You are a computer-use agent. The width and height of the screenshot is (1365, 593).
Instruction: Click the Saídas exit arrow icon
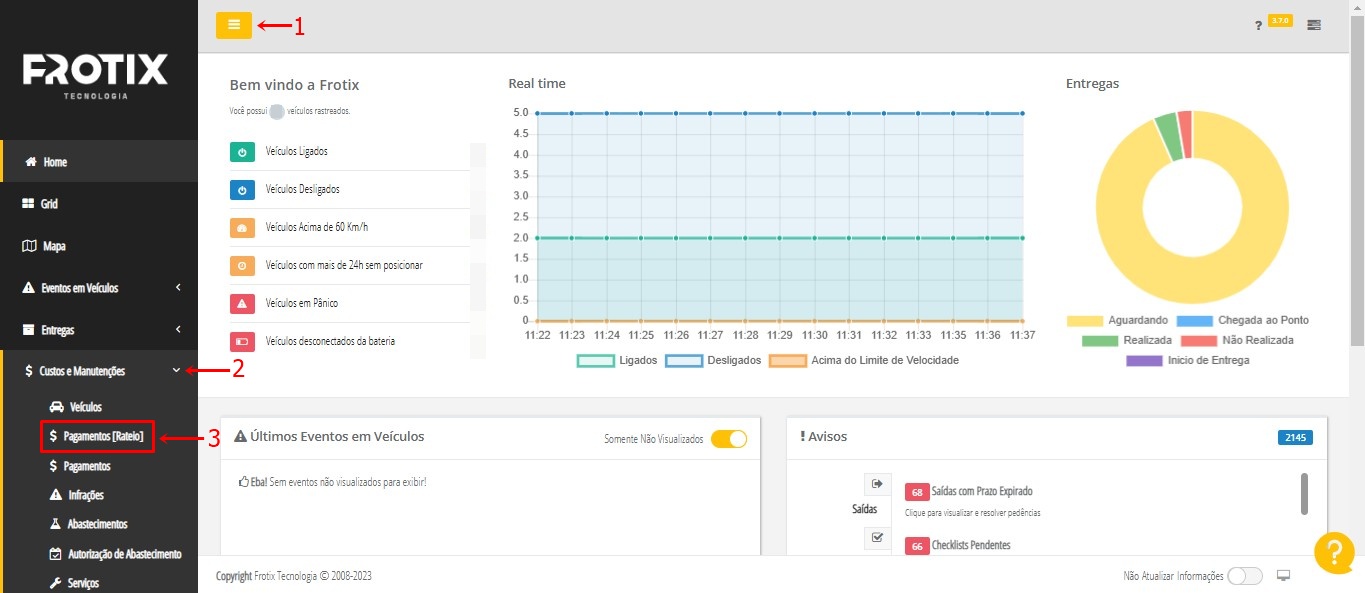[x=877, y=485]
